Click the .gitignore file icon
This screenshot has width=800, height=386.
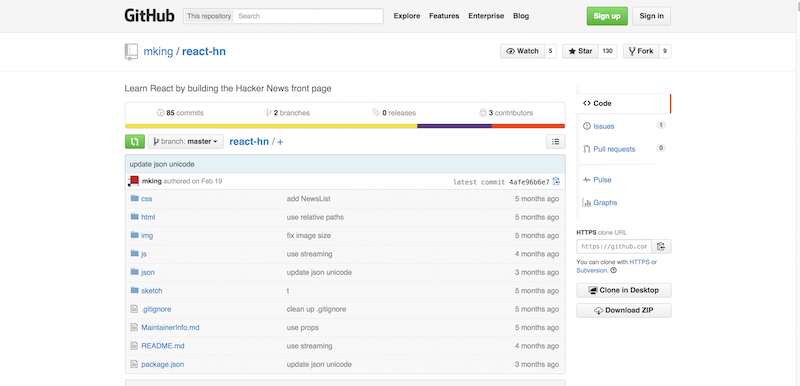tap(134, 309)
